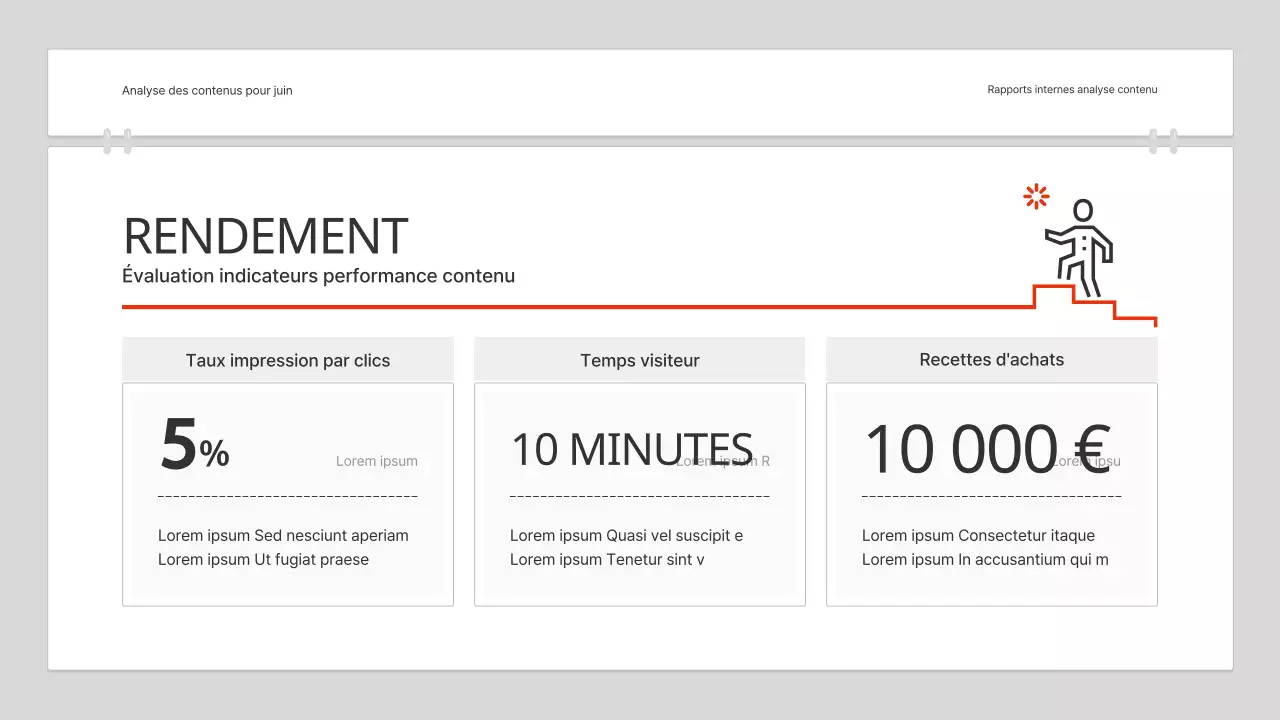Select the 5% statistic figure
This screenshot has width=1280, height=720.
point(193,447)
